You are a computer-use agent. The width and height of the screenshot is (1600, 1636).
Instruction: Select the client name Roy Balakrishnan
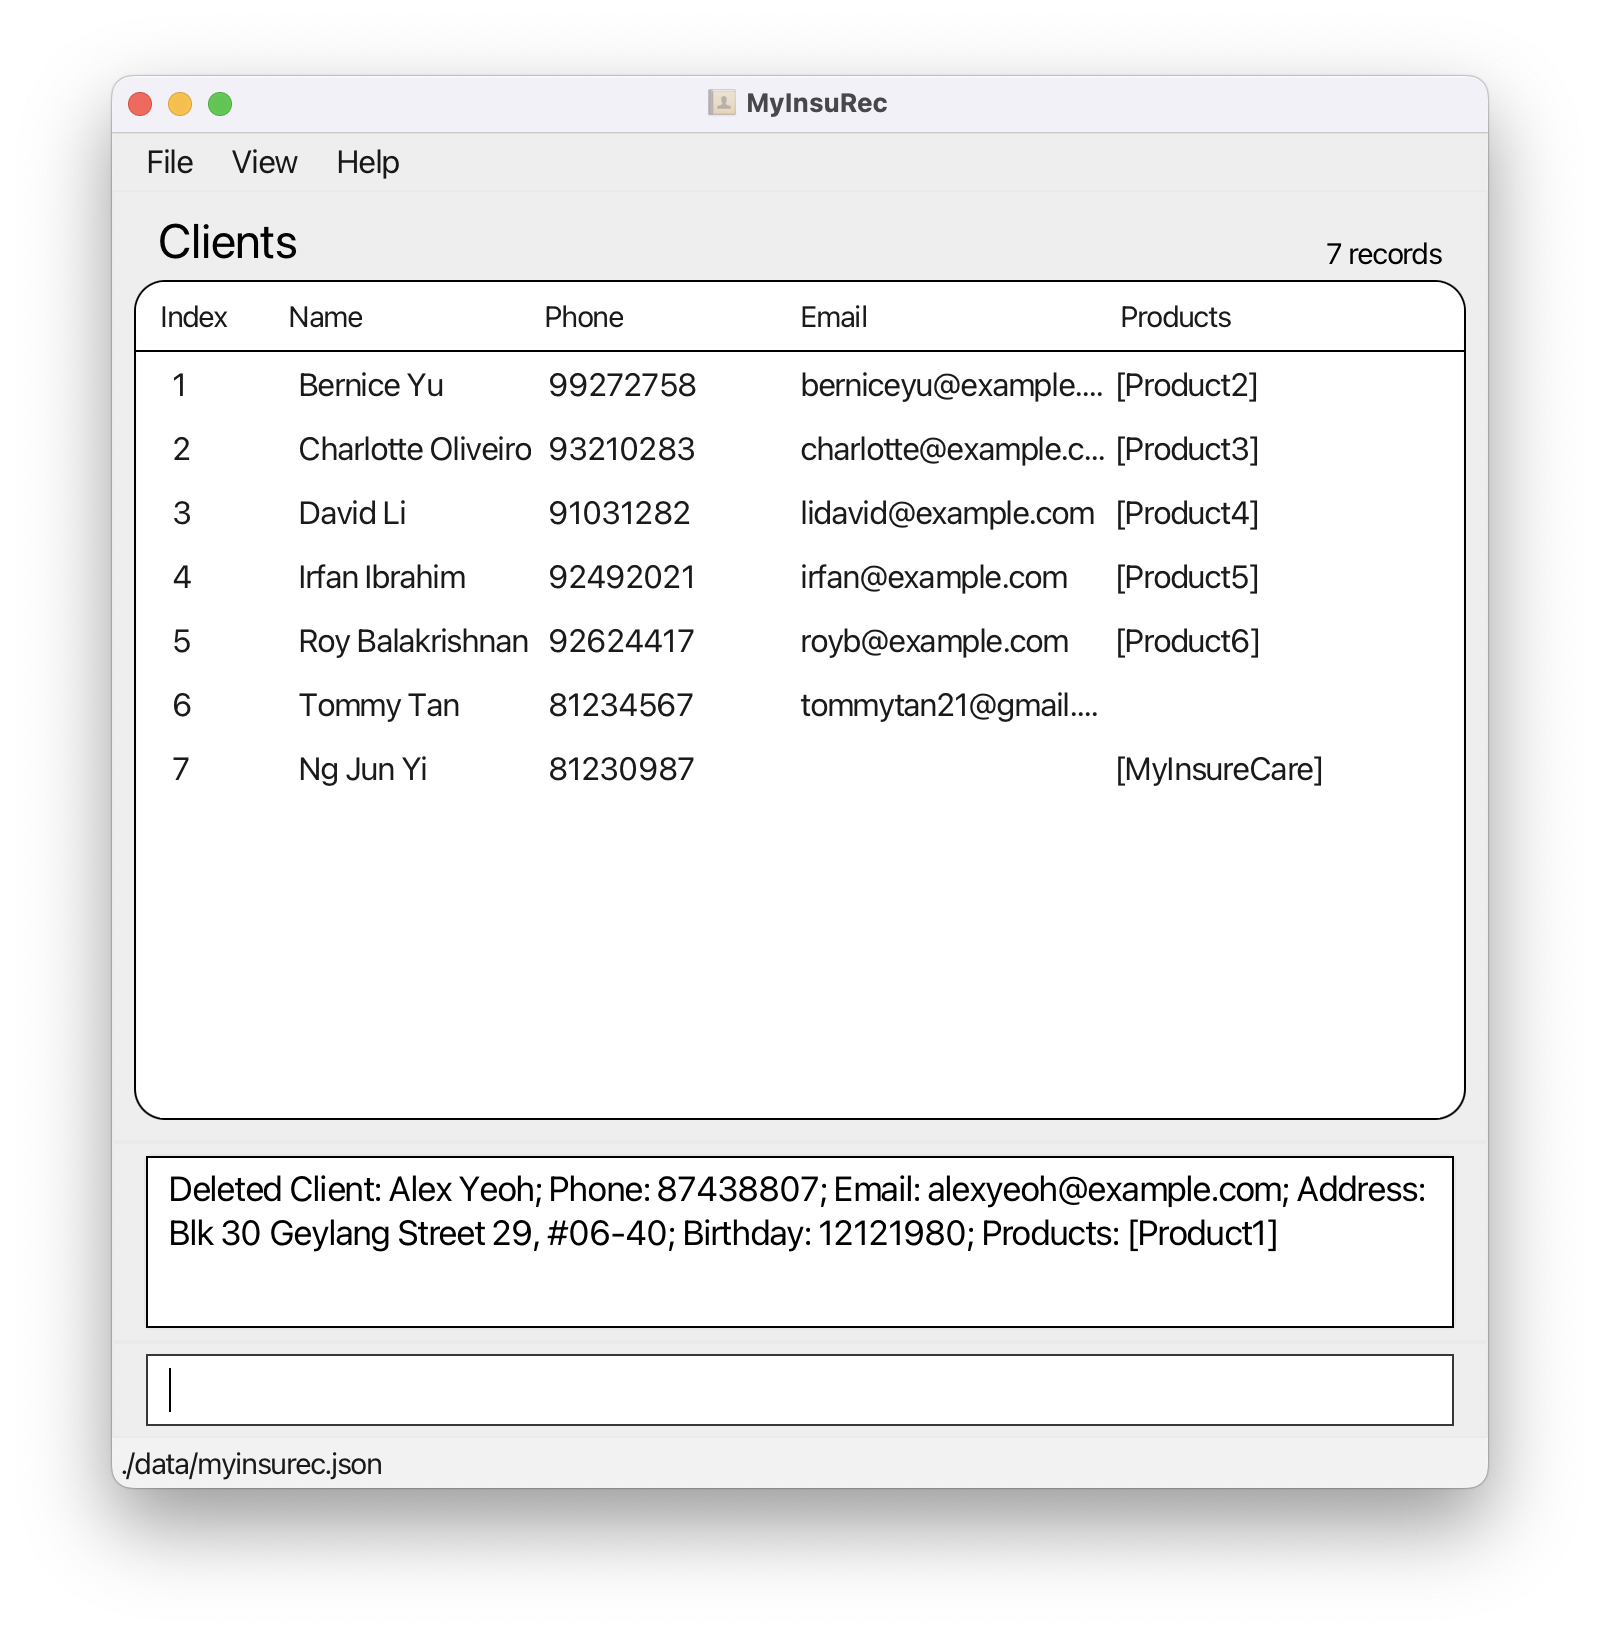[x=413, y=641]
